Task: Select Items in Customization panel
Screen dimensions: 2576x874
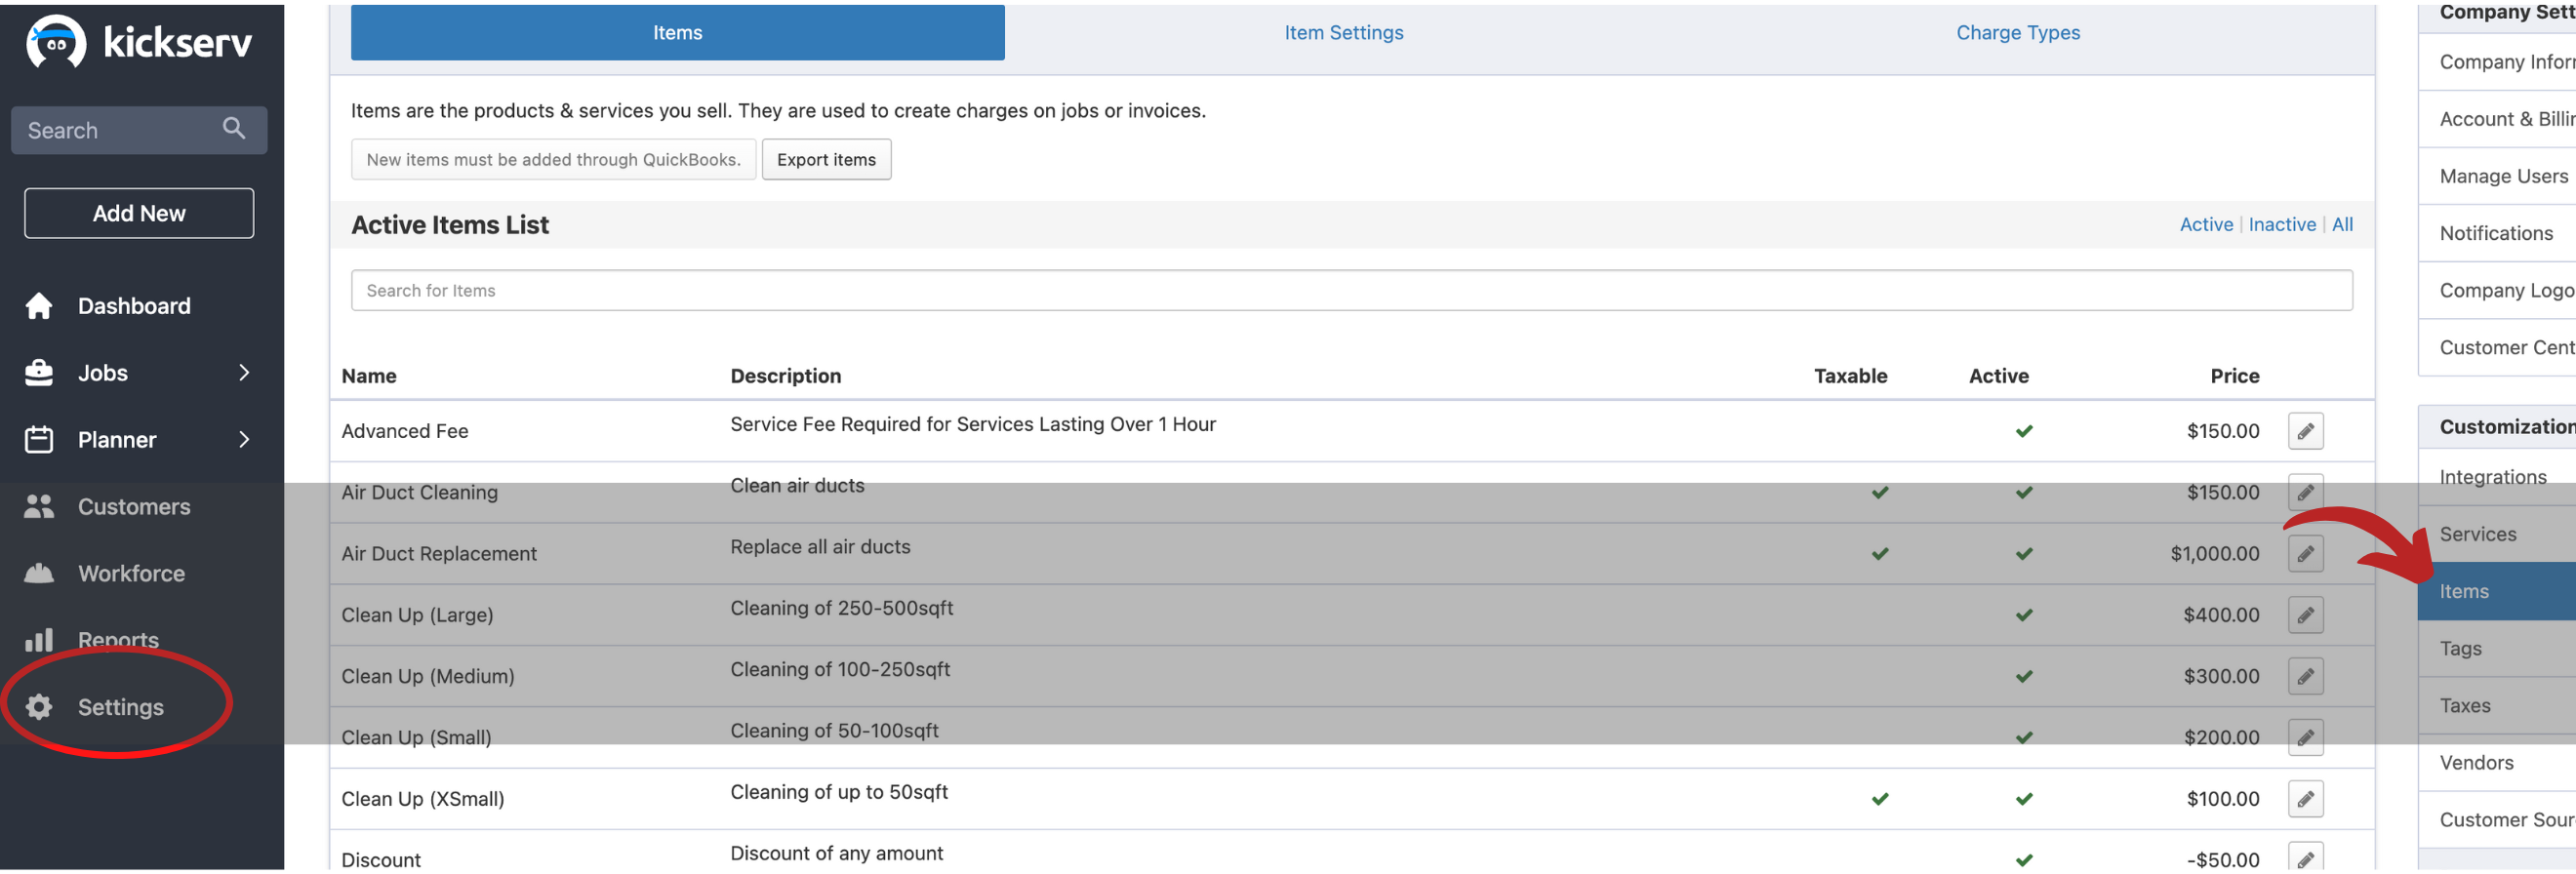Action: [x=2496, y=592]
